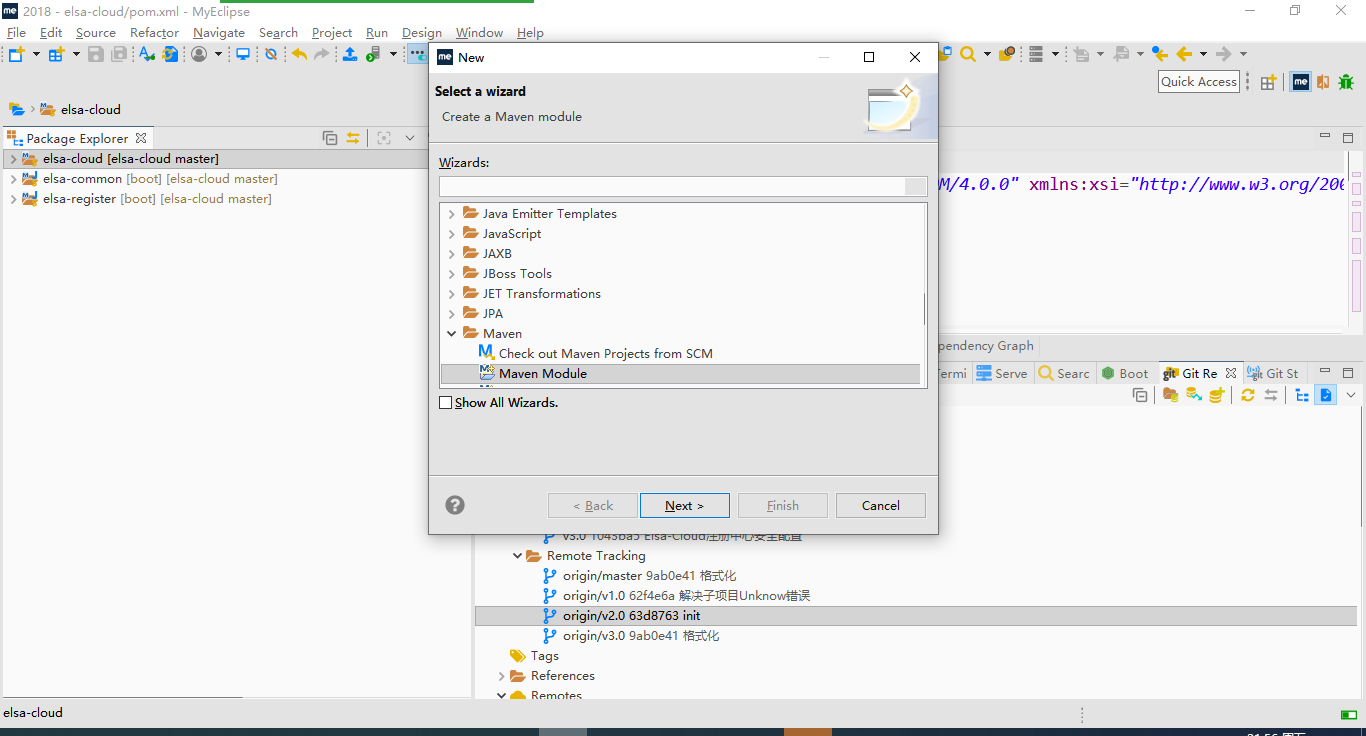The width and height of the screenshot is (1366, 736).
Task: Open the Navigate menu
Action: tap(219, 33)
